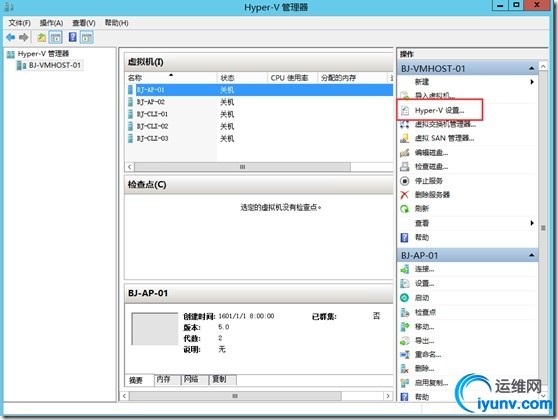Click the 停止服务 action
This screenshot has width=558, height=420.
point(429,181)
